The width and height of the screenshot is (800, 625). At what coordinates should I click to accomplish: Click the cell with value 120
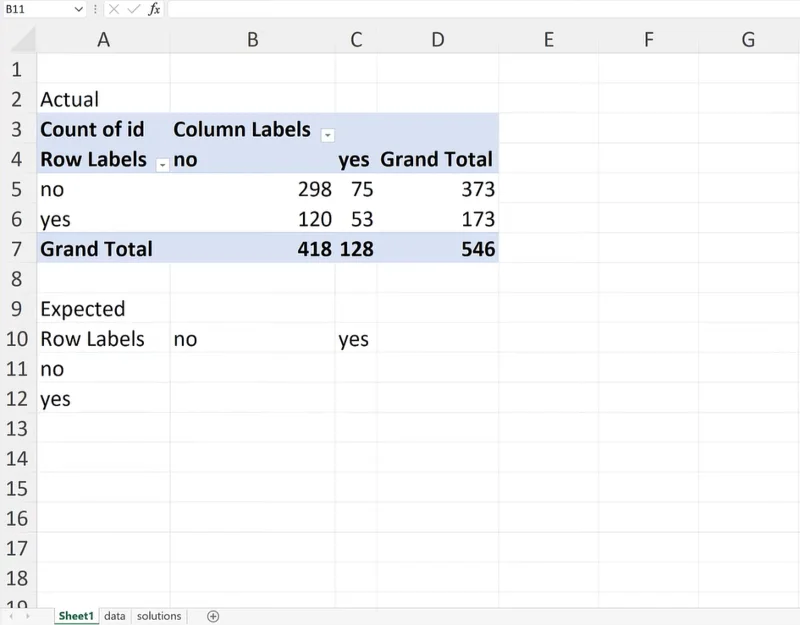[x=253, y=219]
